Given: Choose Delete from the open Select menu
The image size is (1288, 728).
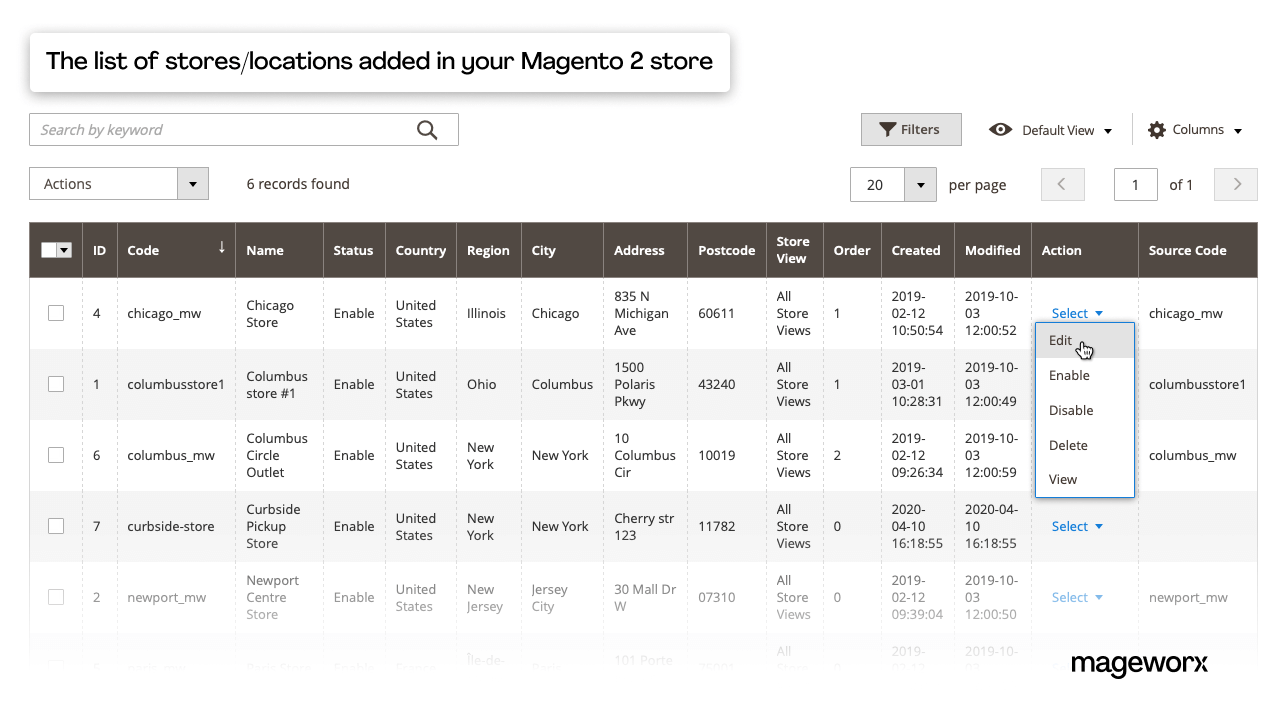Looking at the screenshot, I should click(x=1068, y=444).
